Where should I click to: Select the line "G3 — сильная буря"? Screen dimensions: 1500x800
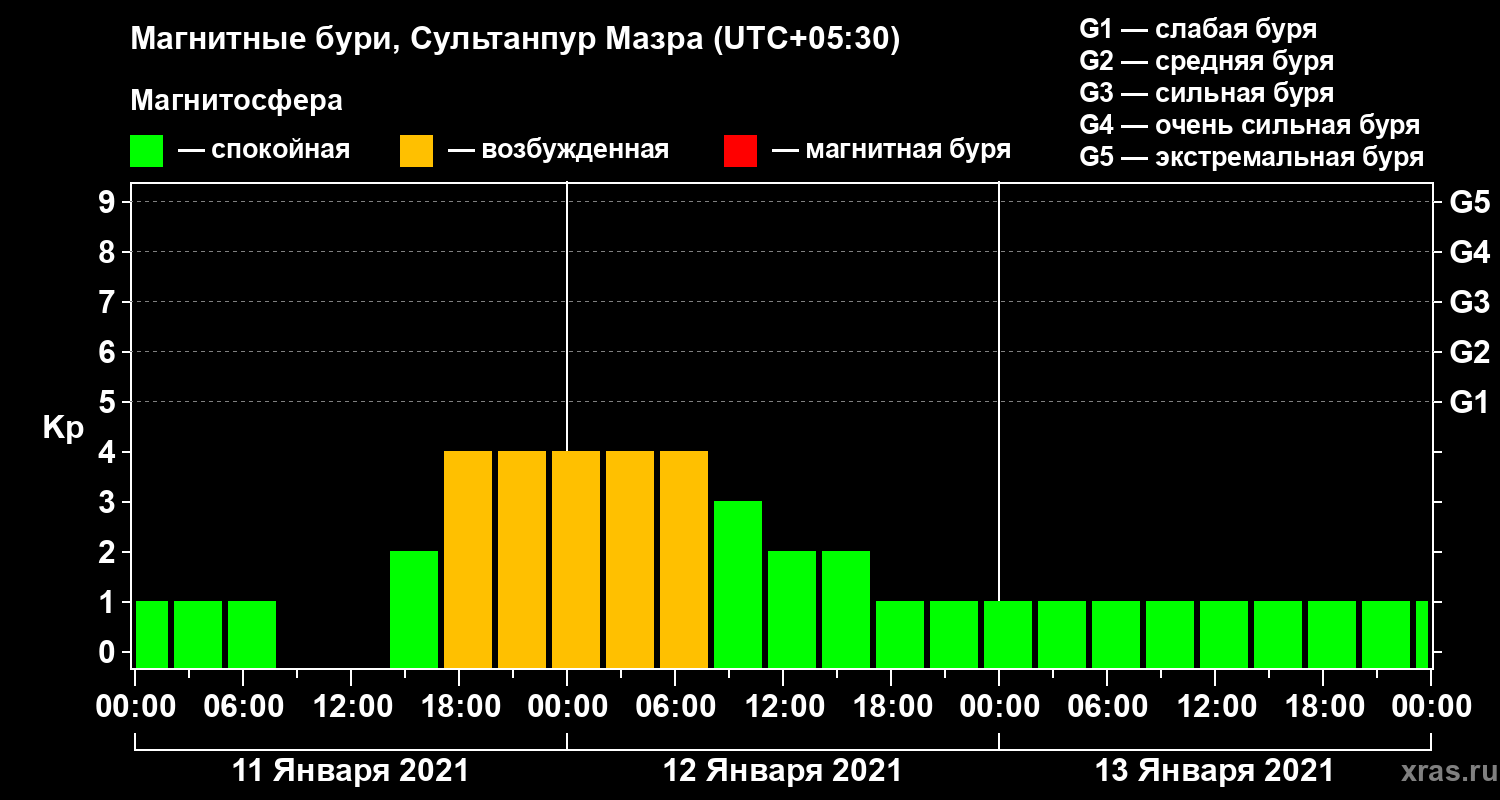1207,93
